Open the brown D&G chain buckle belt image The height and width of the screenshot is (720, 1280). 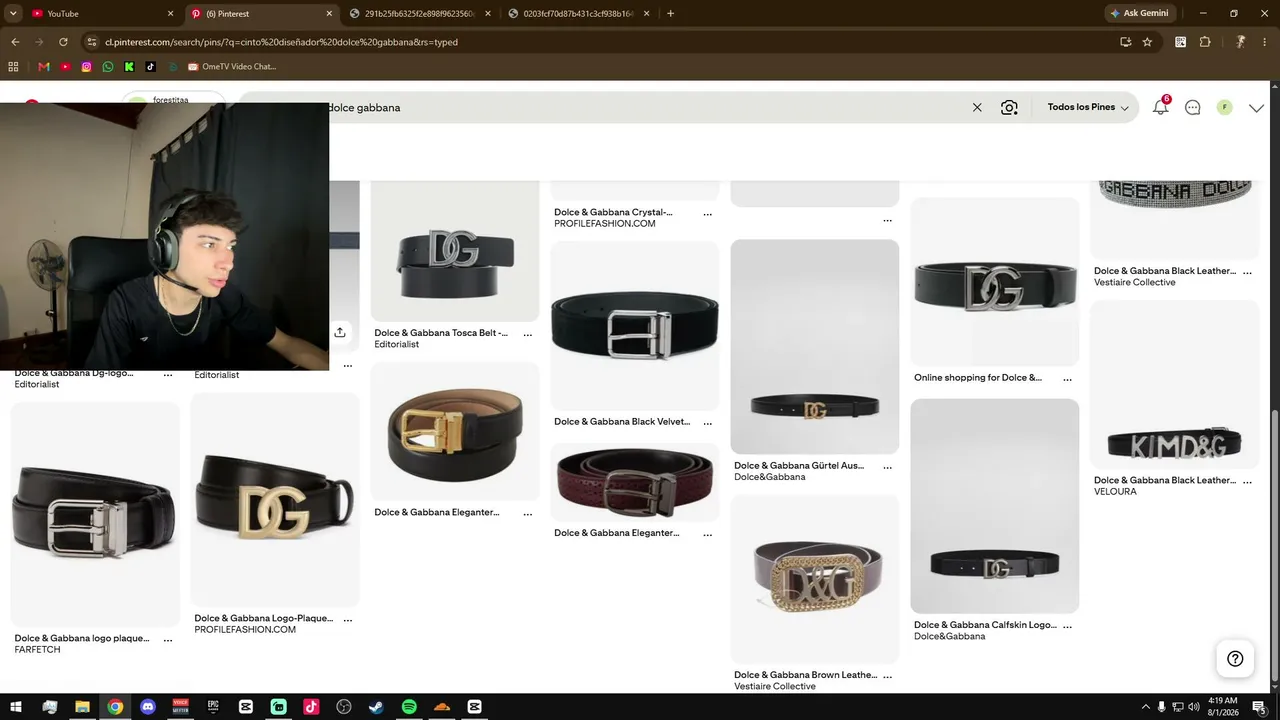(x=815, y=579)
